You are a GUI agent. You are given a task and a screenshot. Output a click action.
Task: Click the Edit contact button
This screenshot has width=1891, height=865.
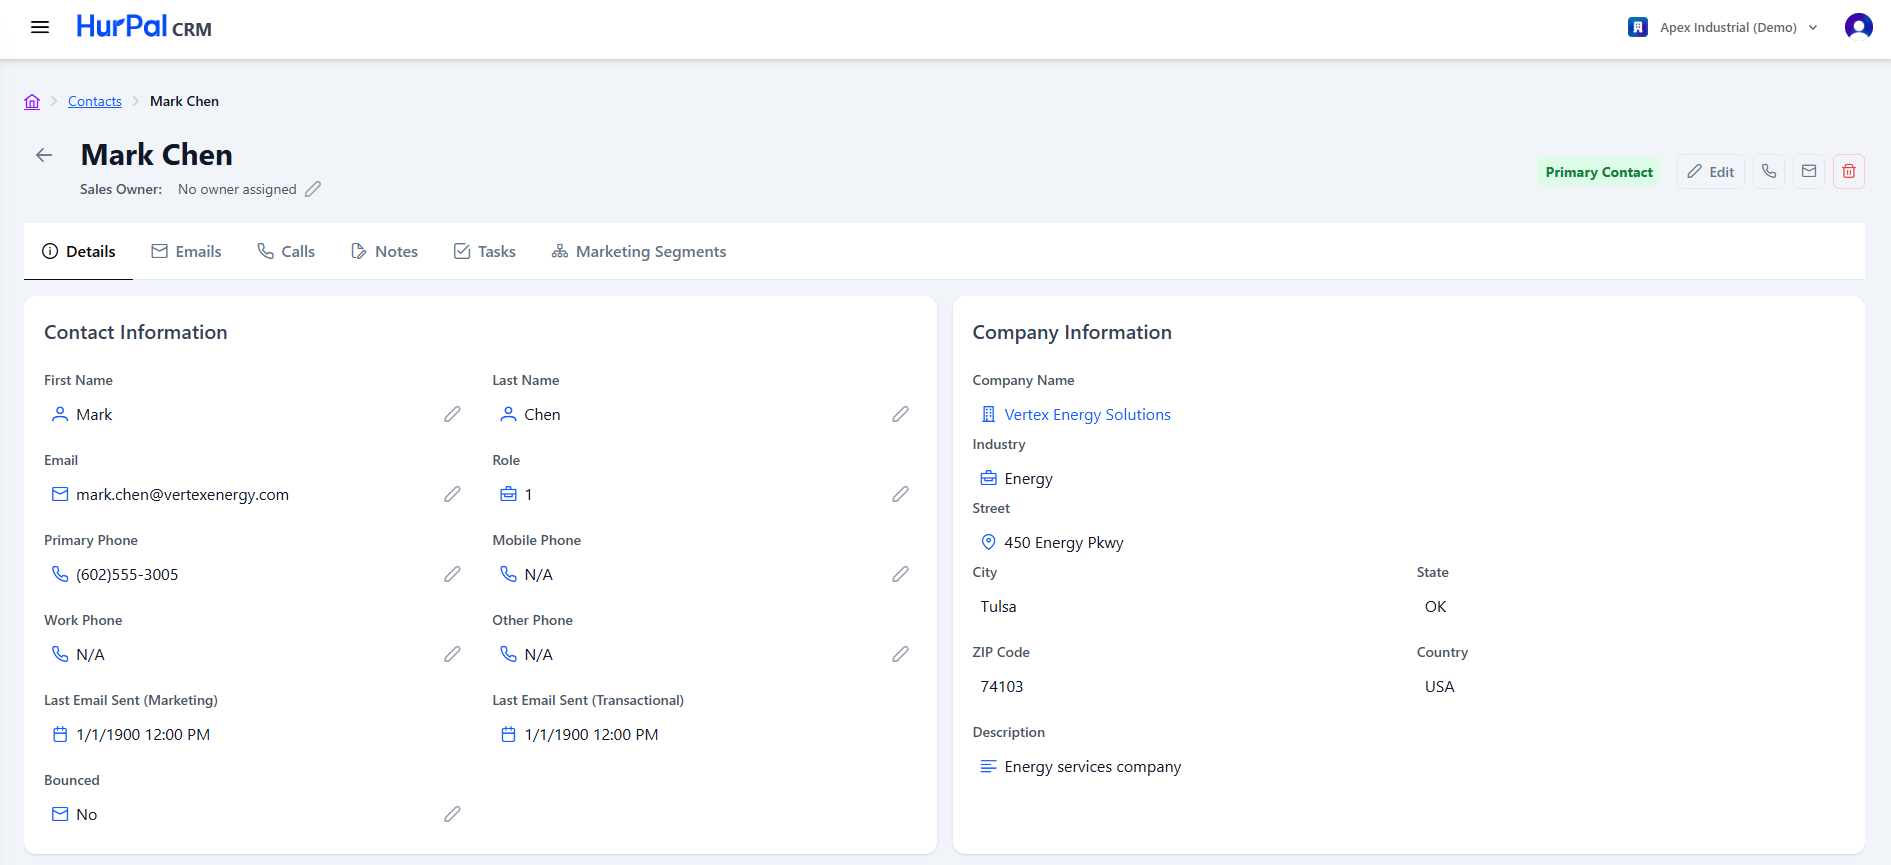tap(1711, 172)
